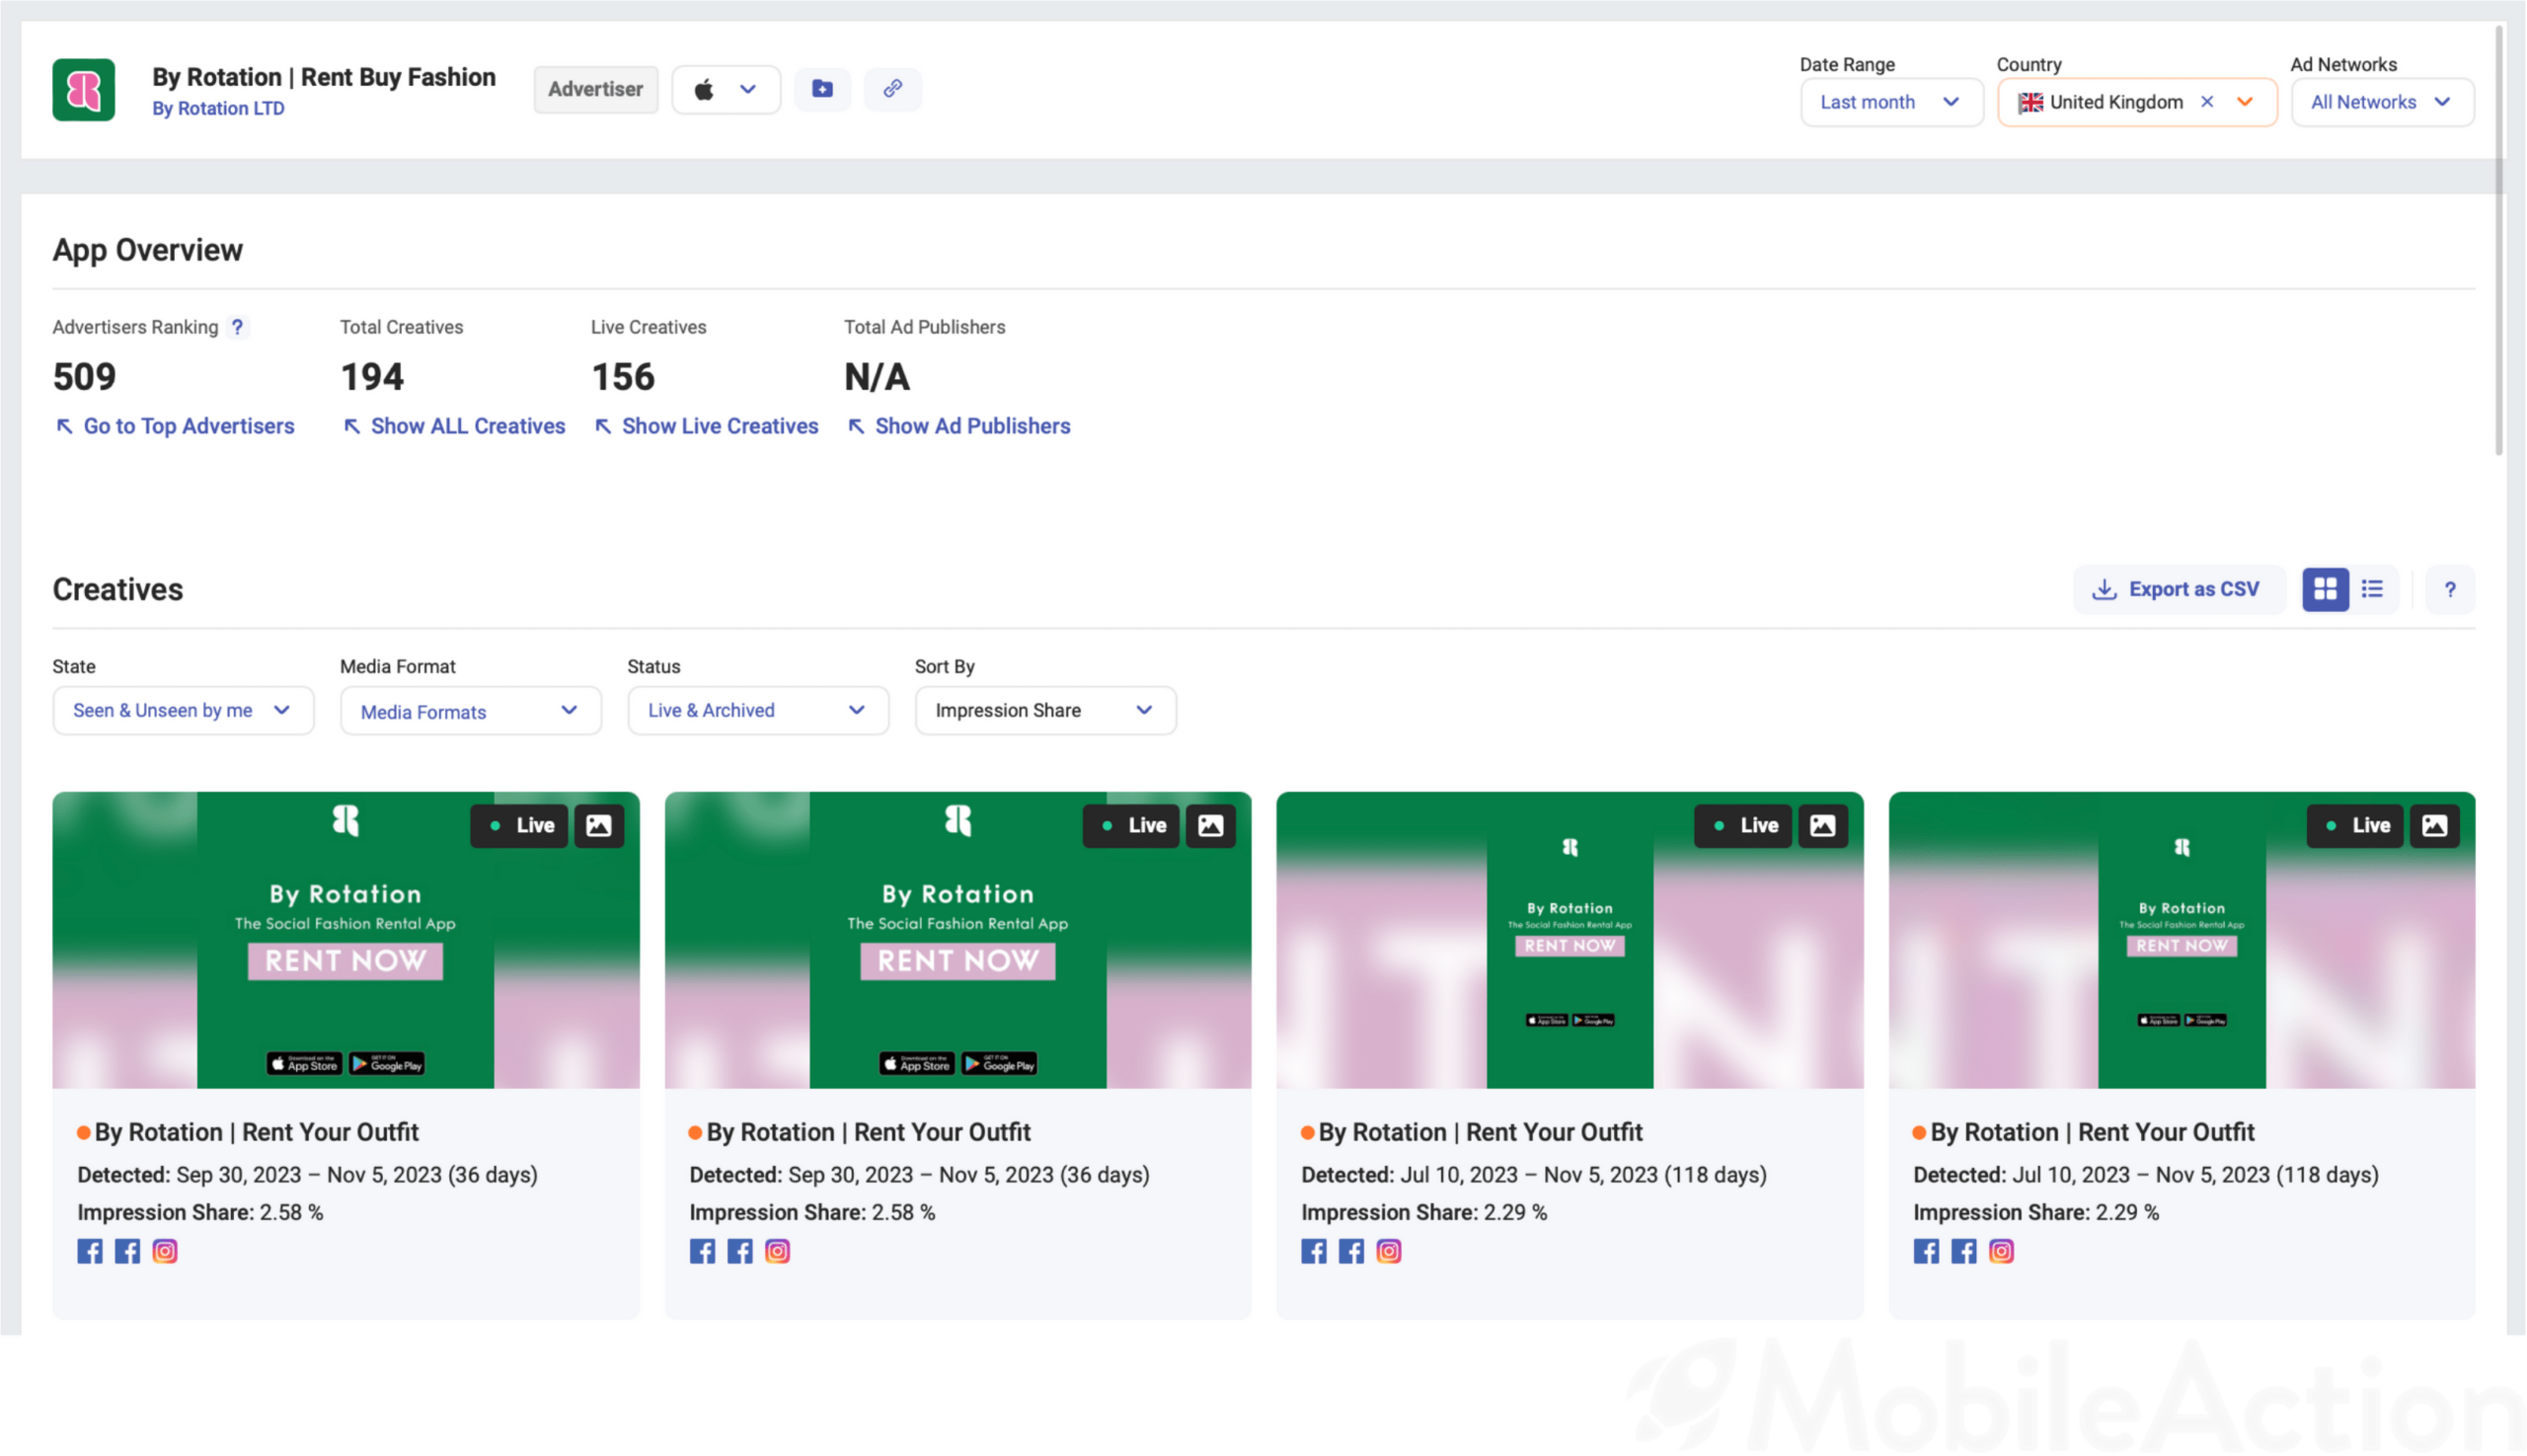2527x1456 pixels.
Task: Expand the Country dropdown orange chevron
Action: coord(2245,102)
